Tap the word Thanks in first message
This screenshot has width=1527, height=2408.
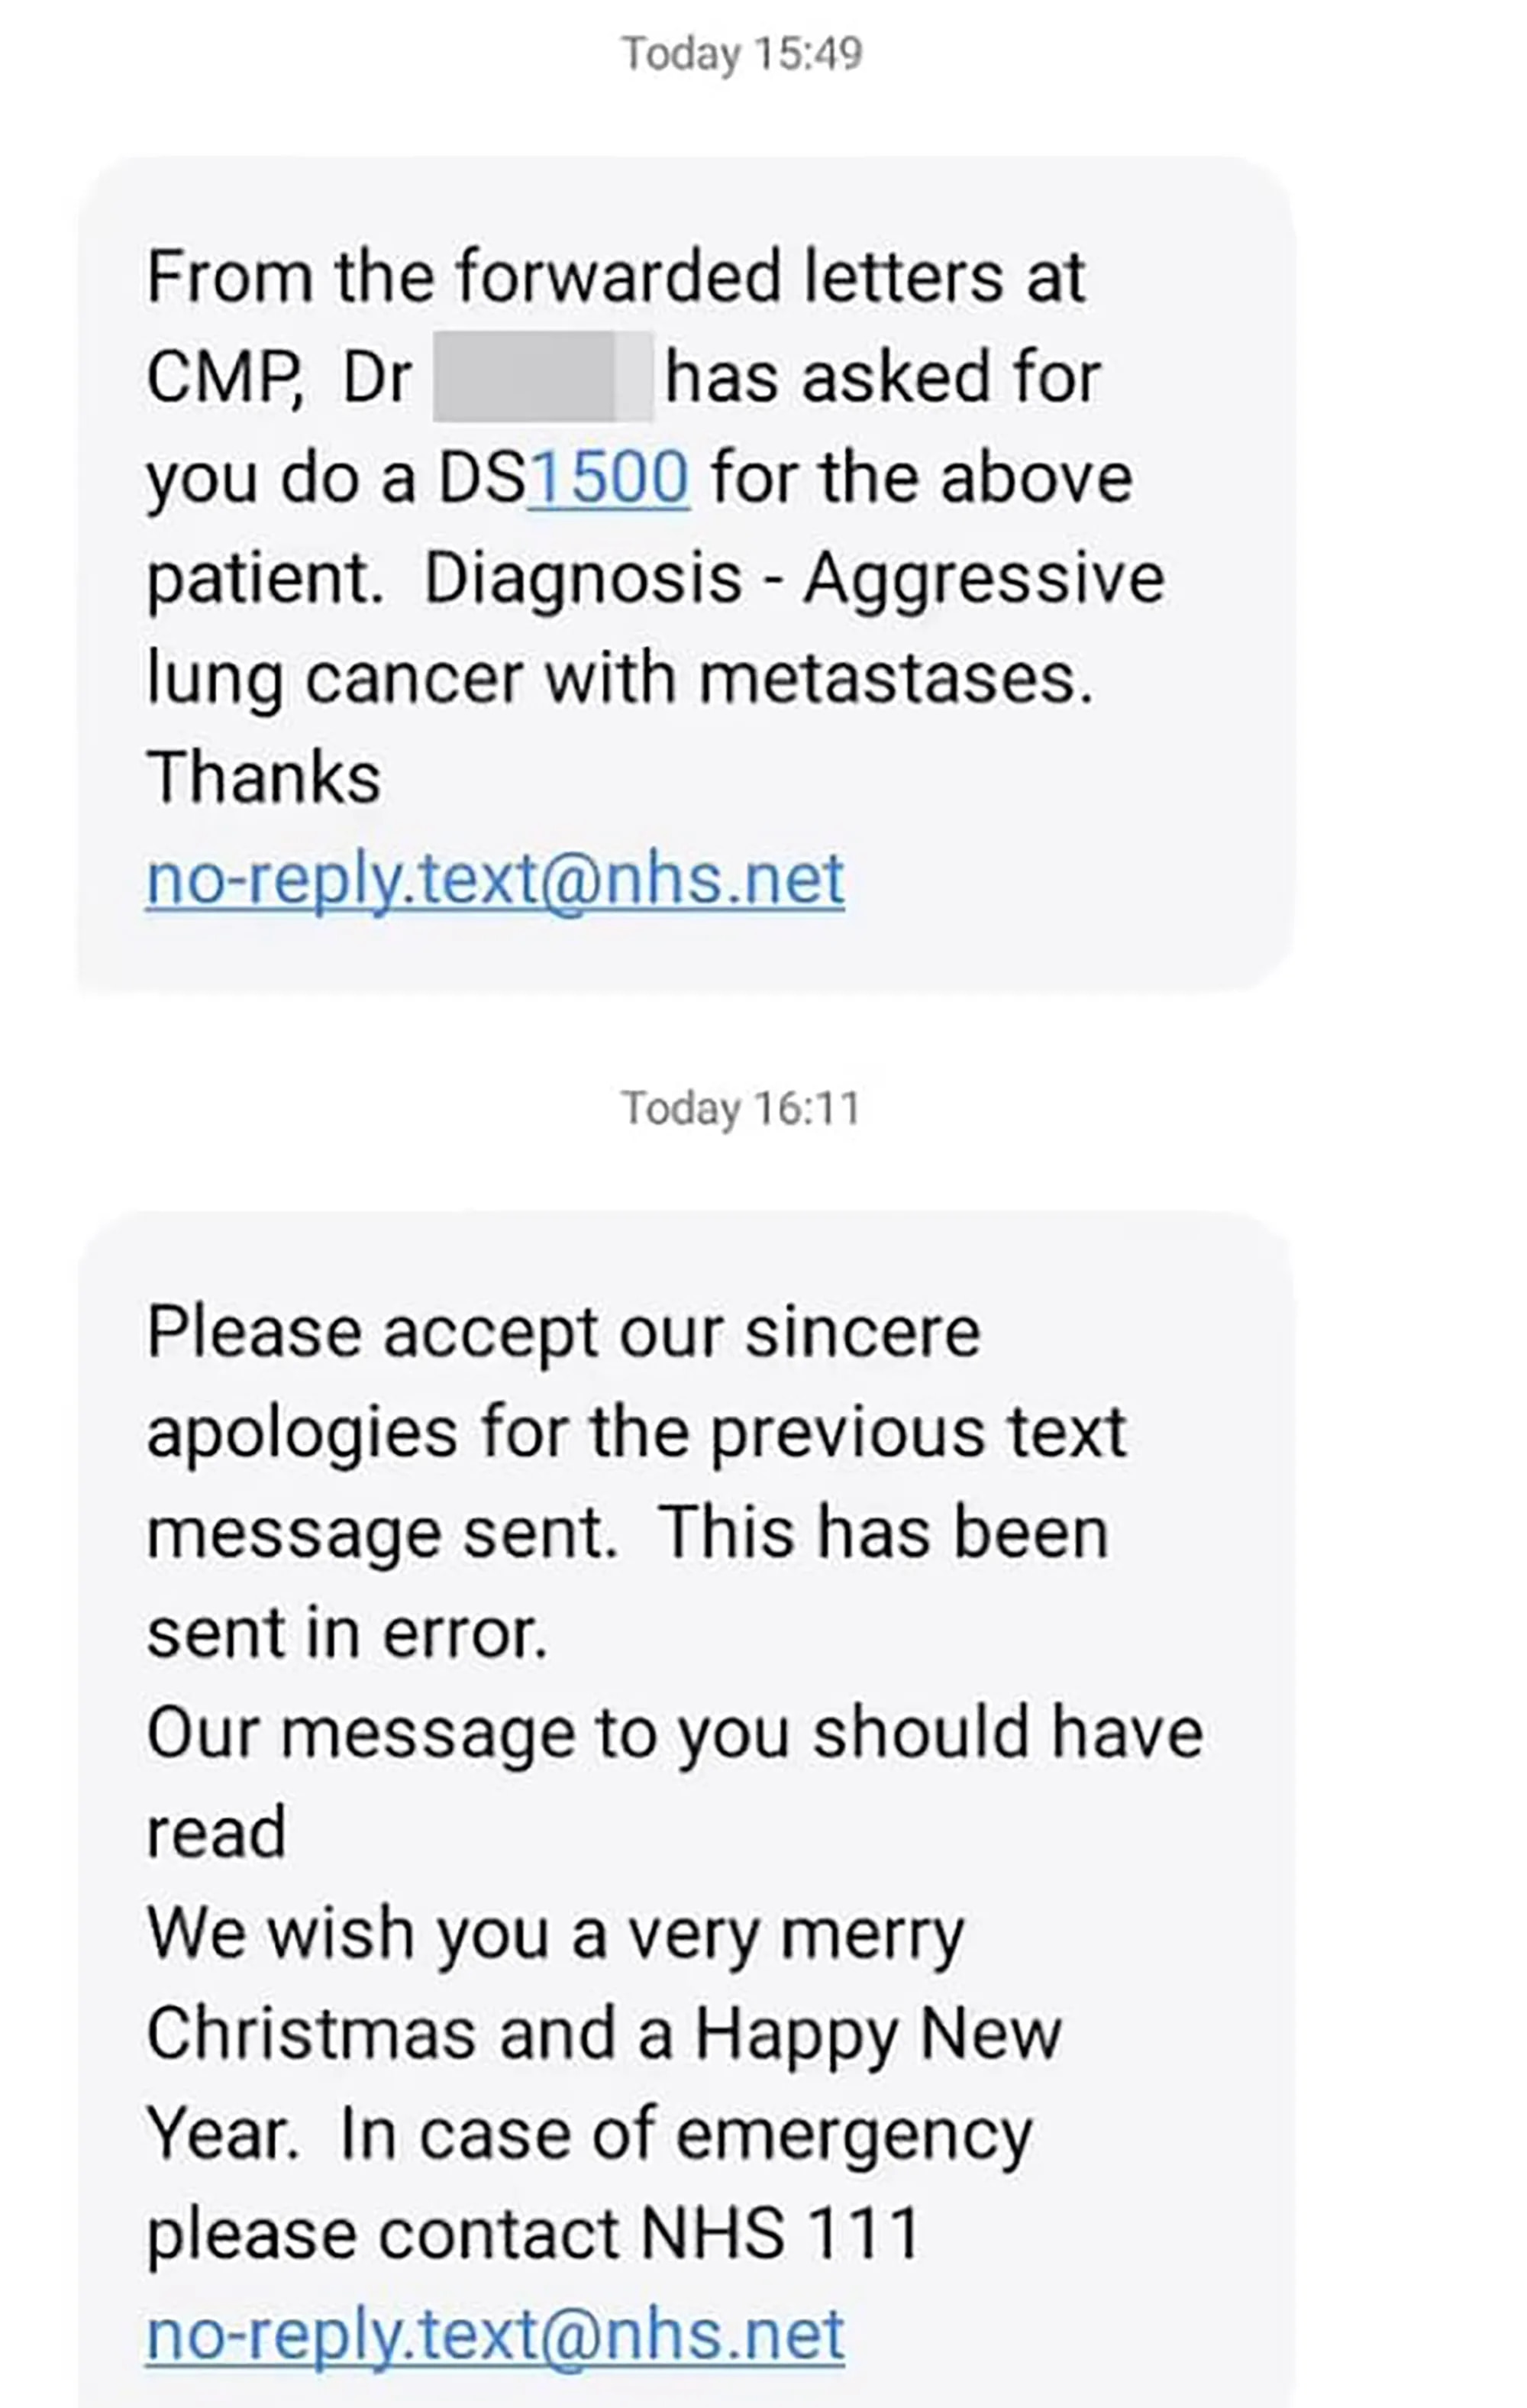click(x=263, y=778)
